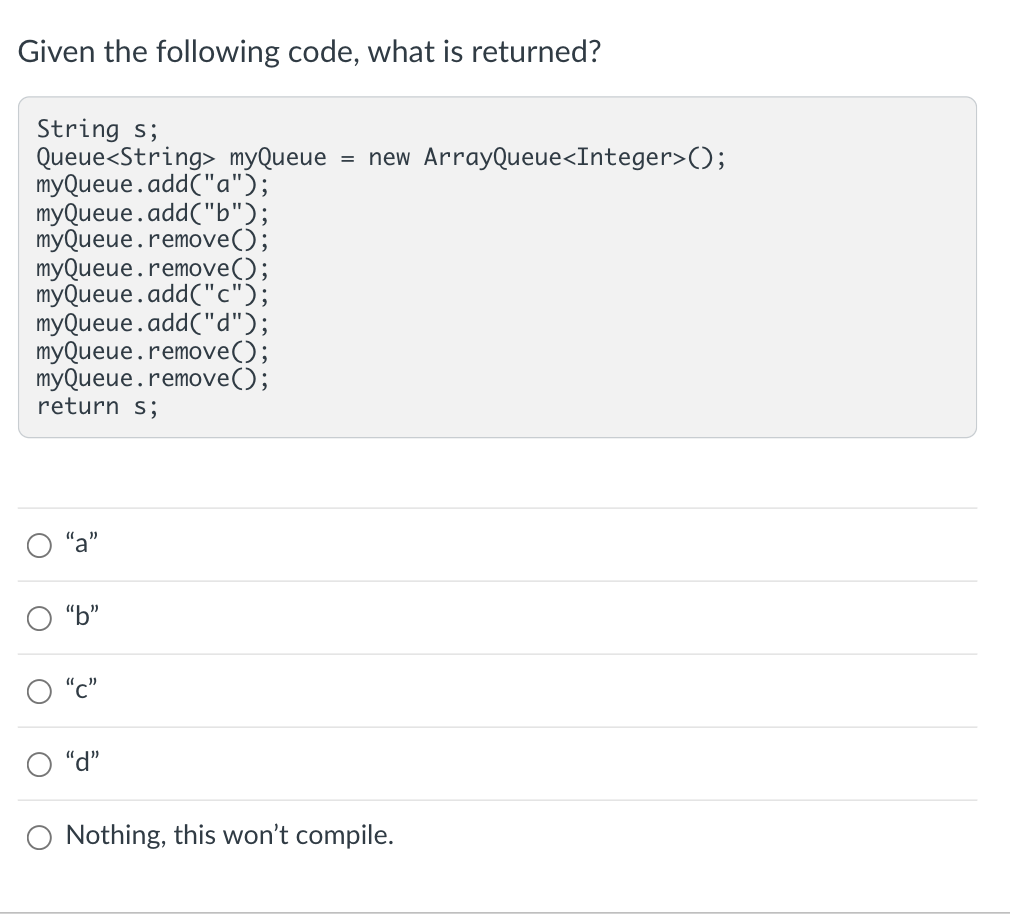This screenshot has width=1010, height=920.
Task: Pick the radio button for answer "d"
Action: pos(39,765)
